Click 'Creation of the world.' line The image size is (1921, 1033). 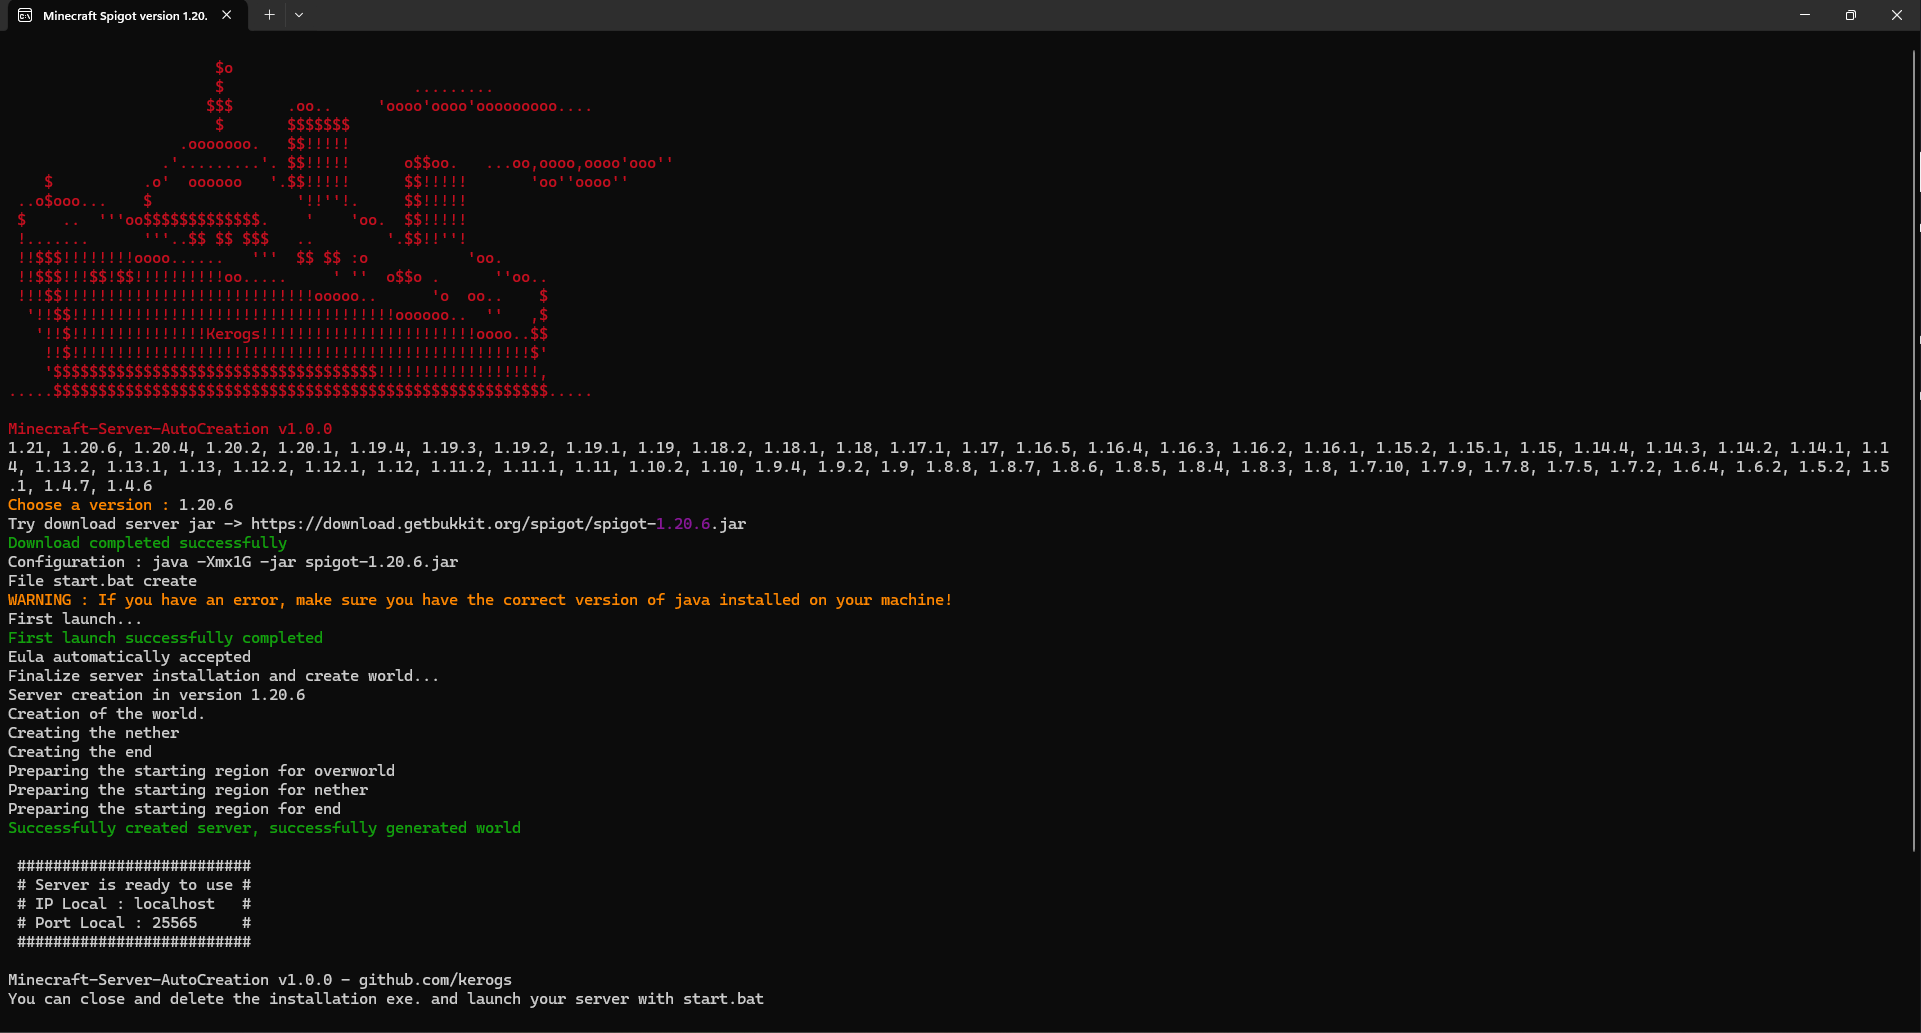pos(106,714)
